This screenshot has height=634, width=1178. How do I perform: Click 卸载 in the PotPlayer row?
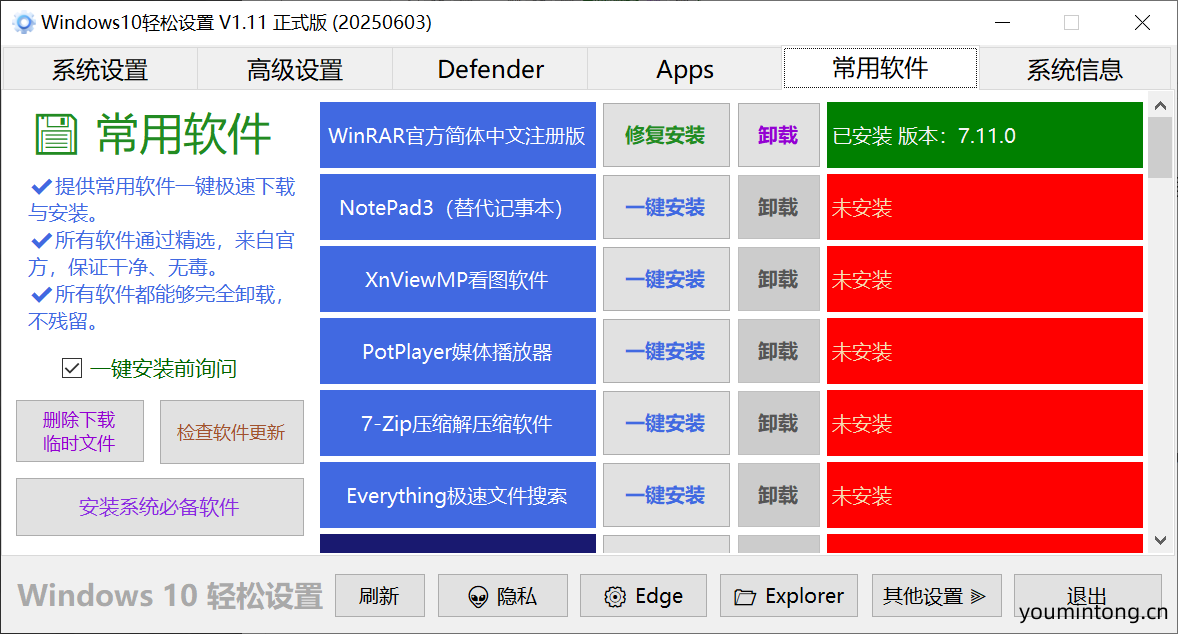(x=778, y=352)
